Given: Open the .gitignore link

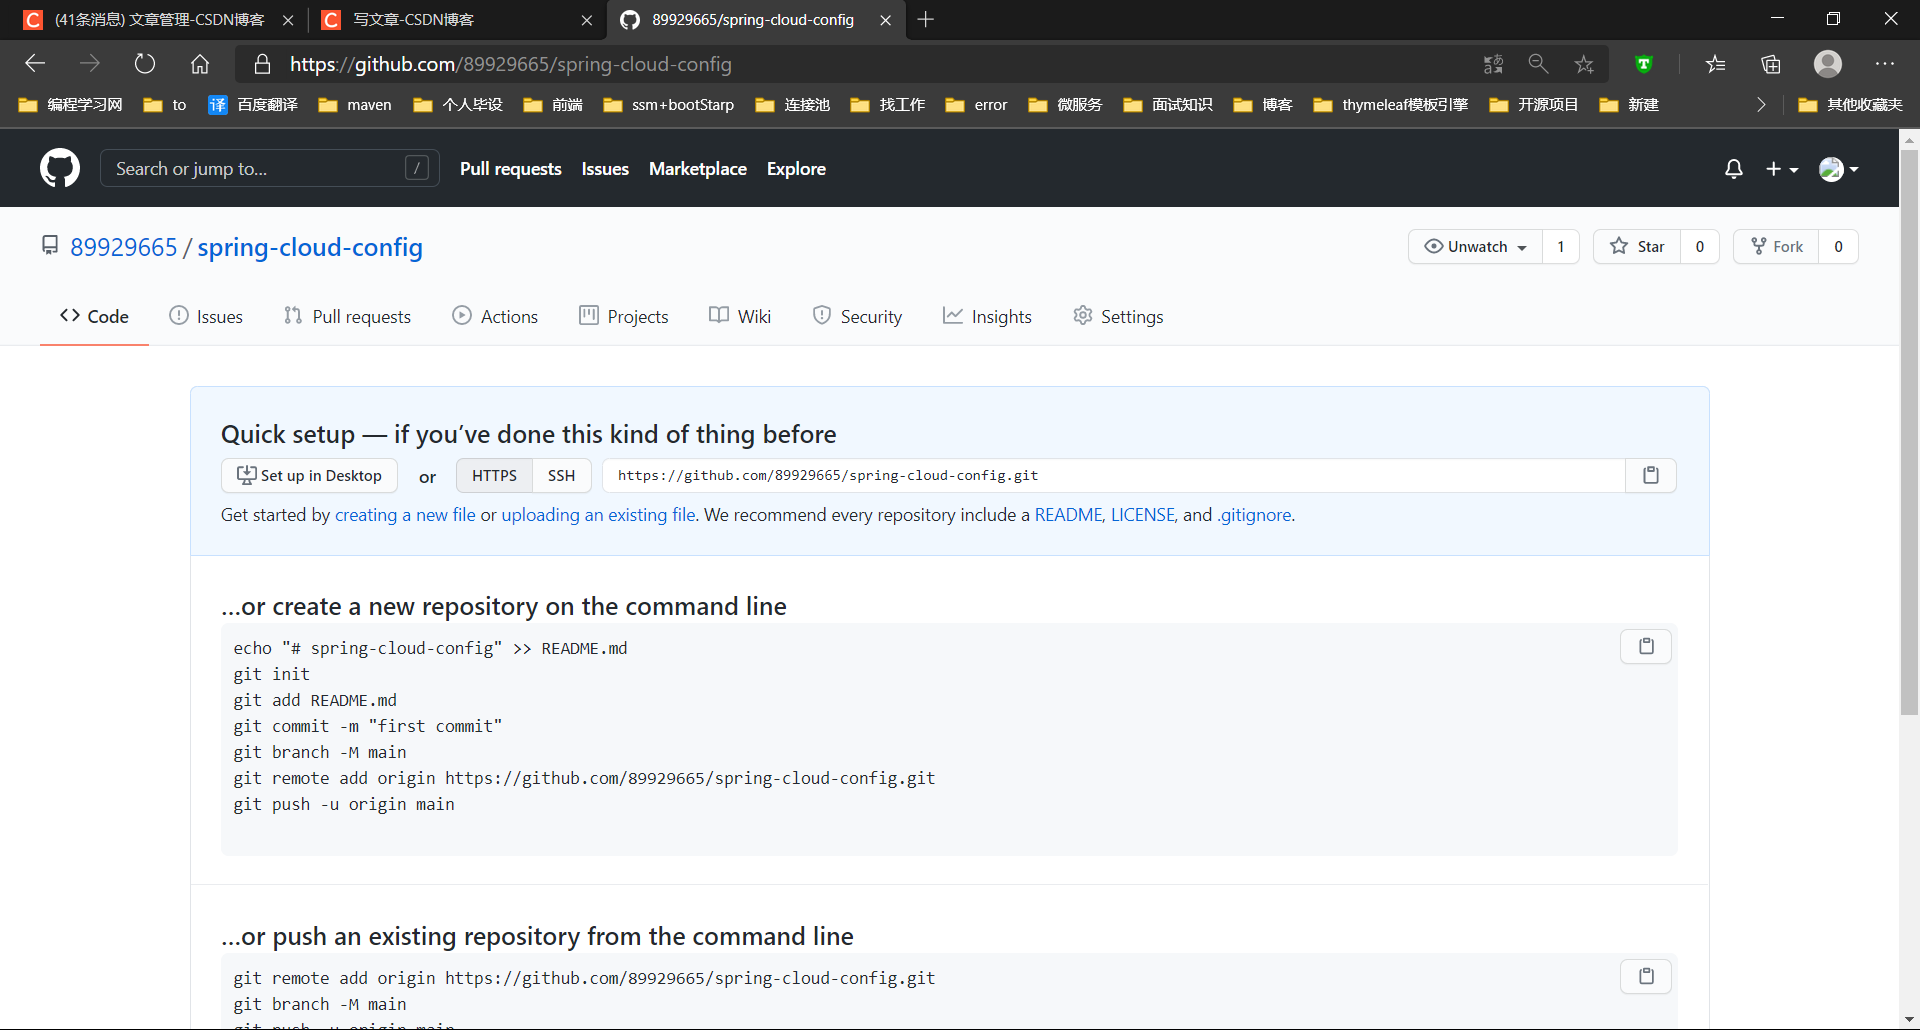Looking at the screenshot, I should coord(1254,515).
